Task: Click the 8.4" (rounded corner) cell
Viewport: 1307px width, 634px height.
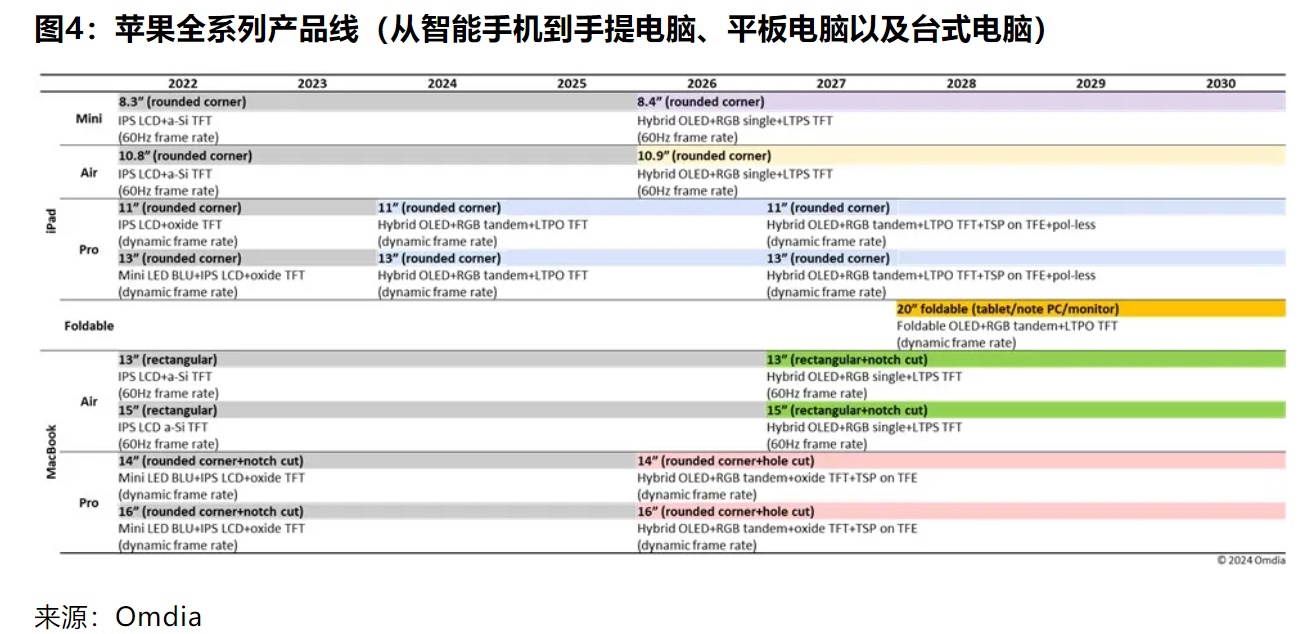Action: [x=961, y=101]
